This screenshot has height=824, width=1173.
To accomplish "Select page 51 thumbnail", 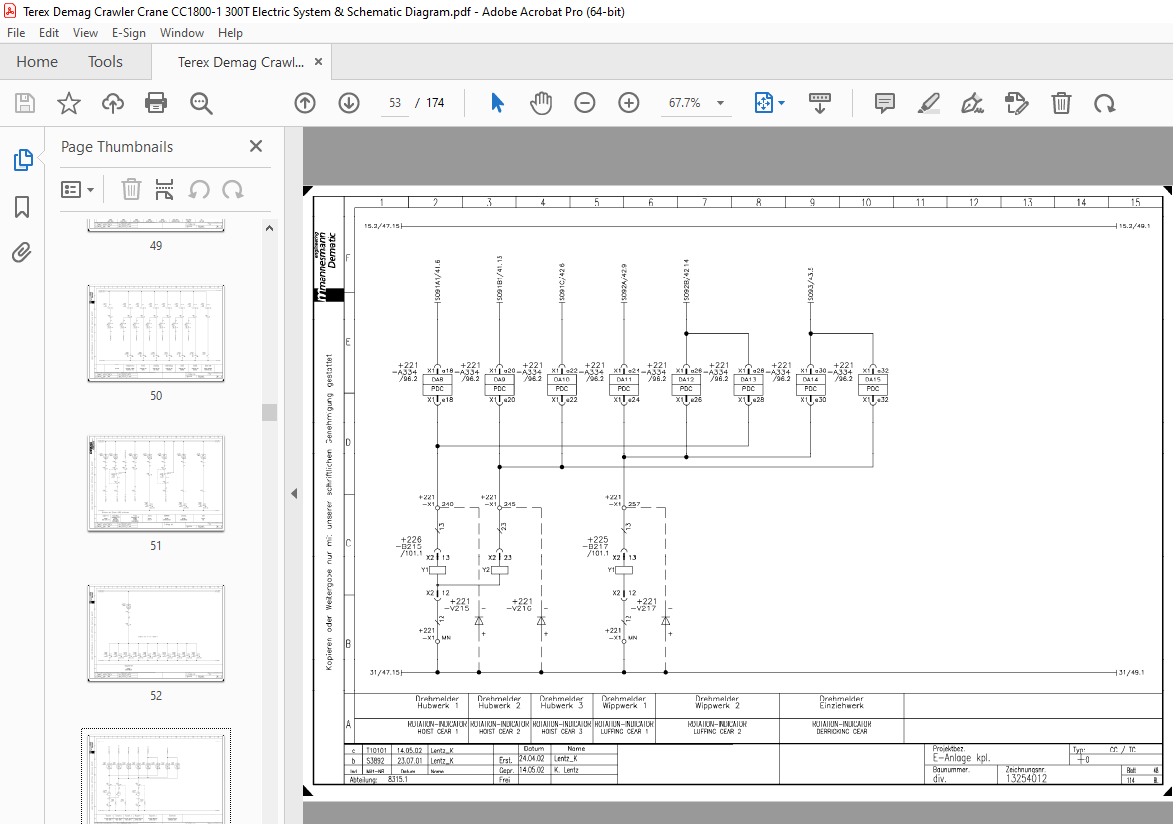I will (x=156, y=483).
